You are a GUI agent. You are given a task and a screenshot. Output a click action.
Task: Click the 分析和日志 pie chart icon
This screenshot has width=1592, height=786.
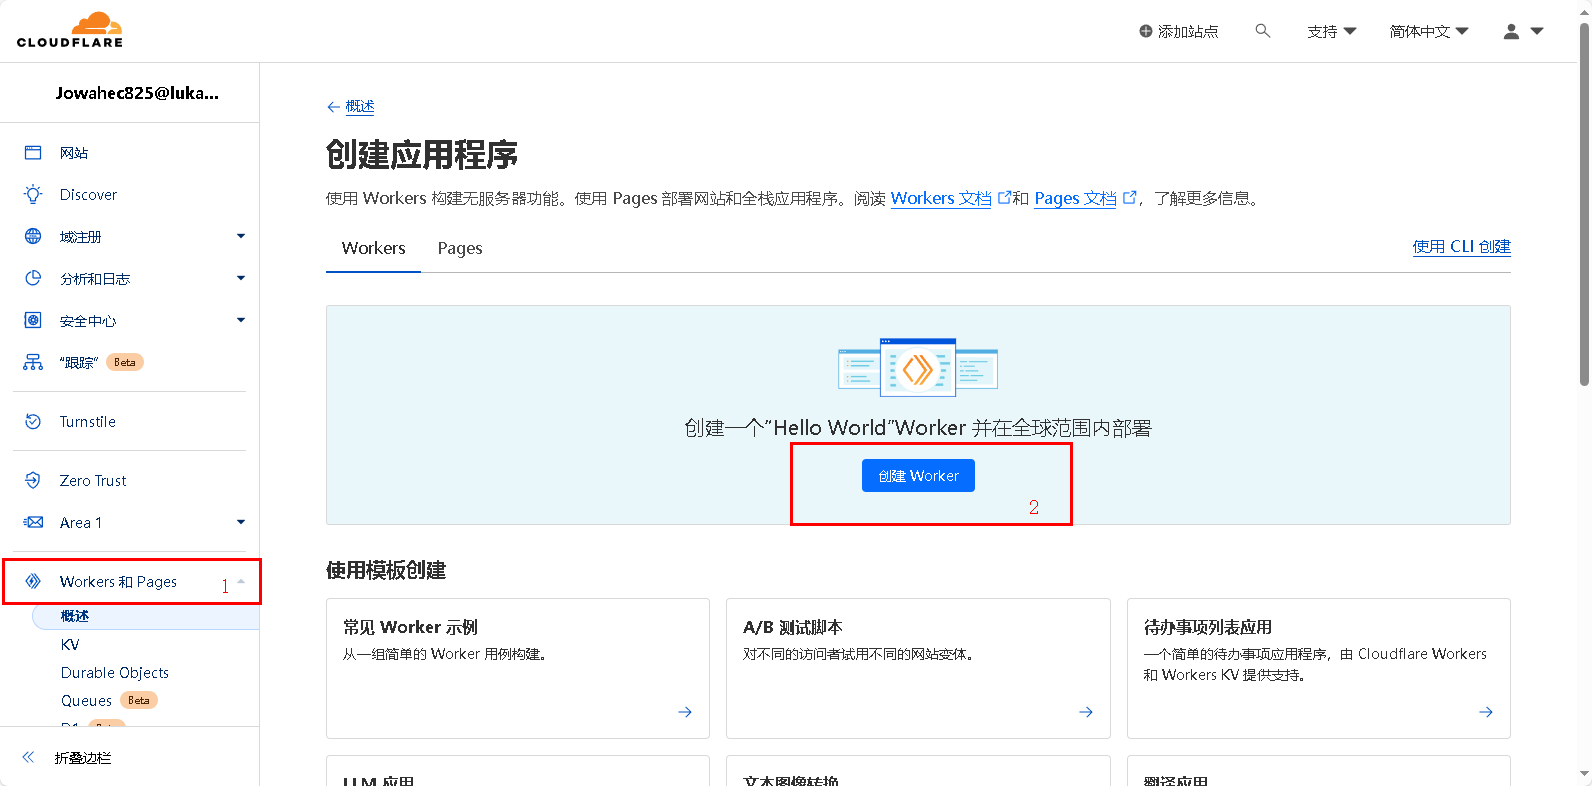pyautogui.click(x=33, y=279)
